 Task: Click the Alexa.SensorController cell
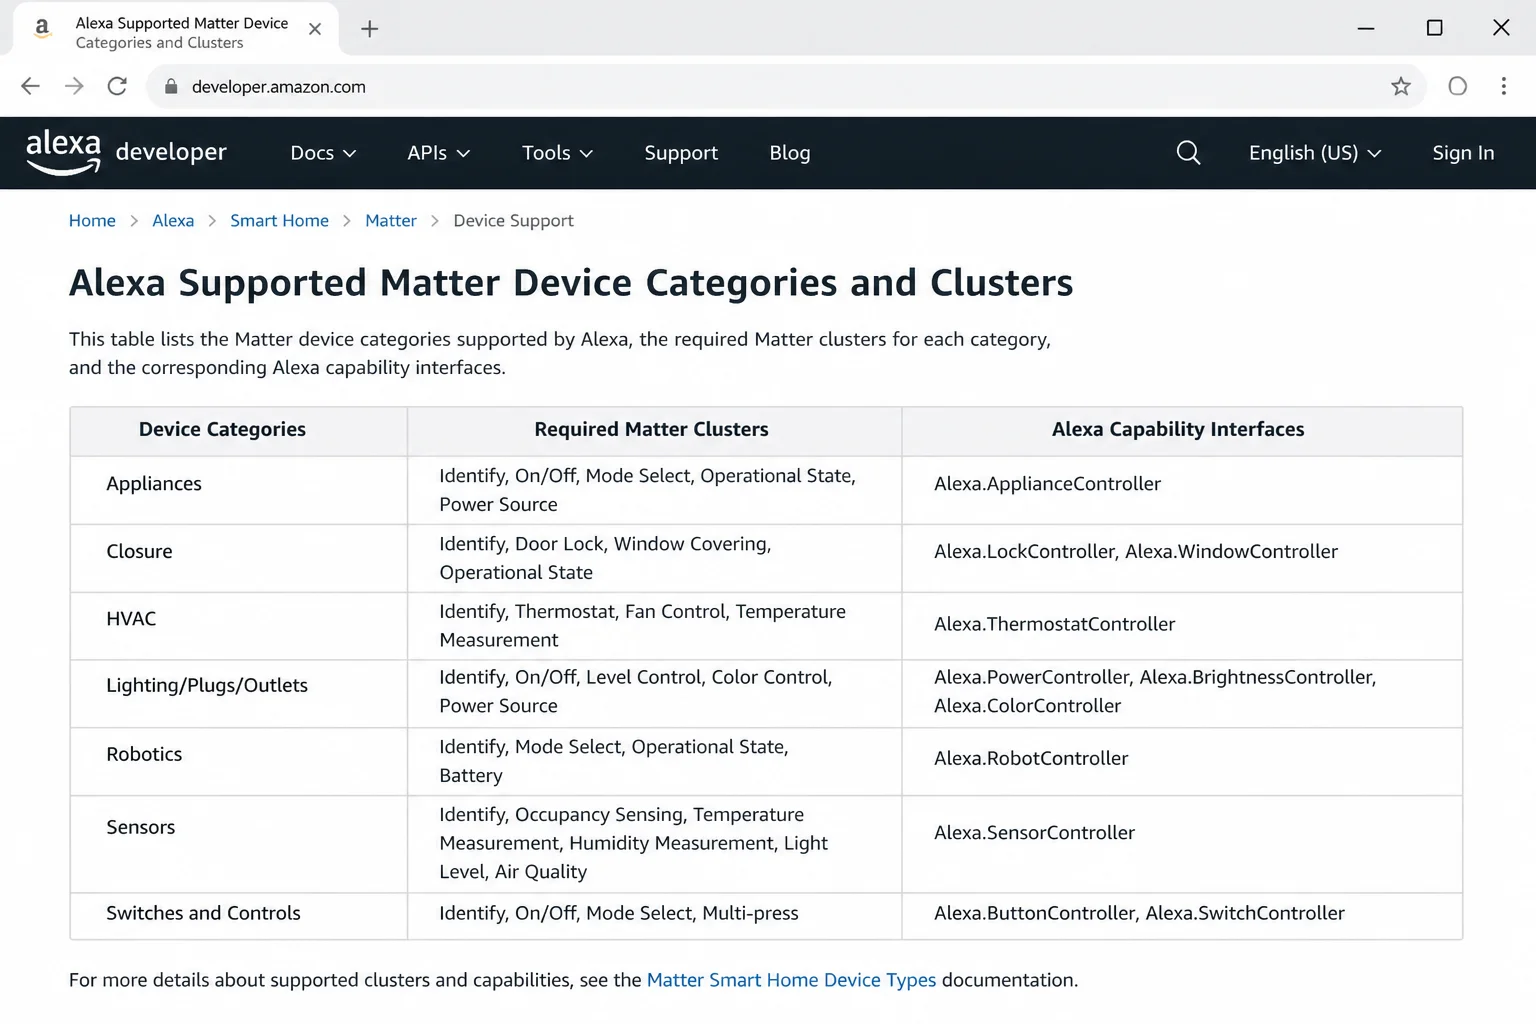pyautogui.click(x=1182, y=844)
